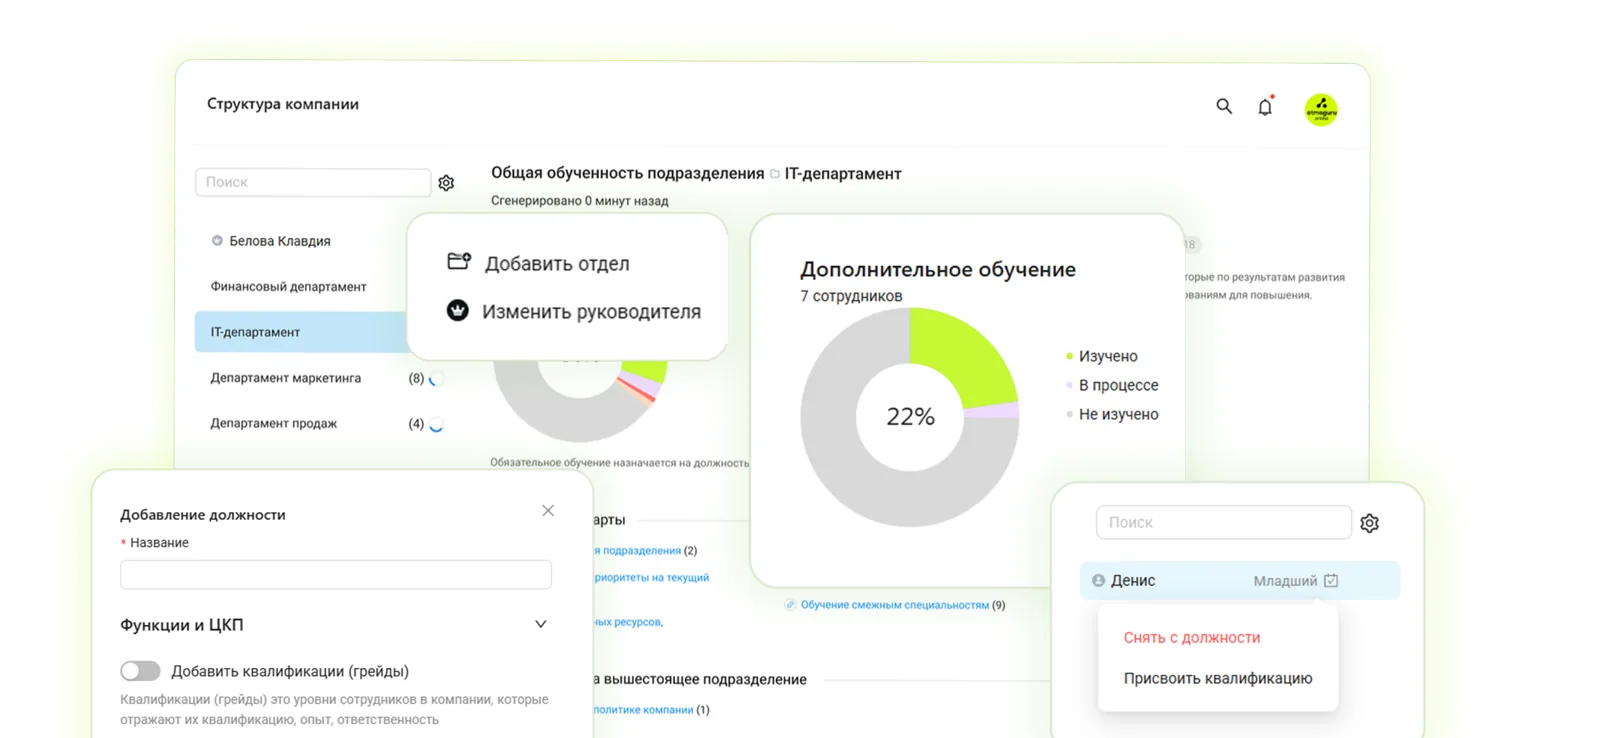Image resolution: width=1600 pixels, height=738 pixels.
Task: Toggle Добавить квалификации (грейды) switch
Action: [140, 671]
